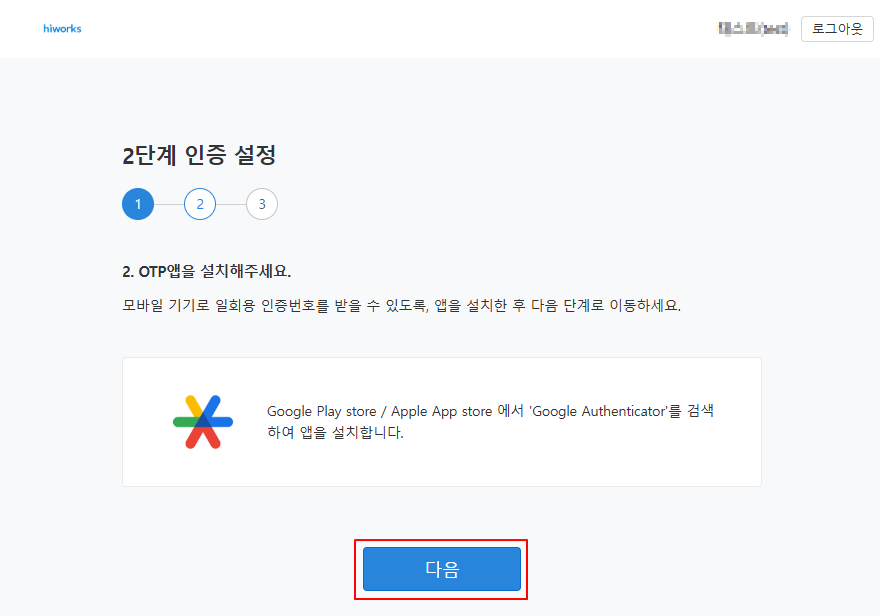
Task: Click the connector line between steps 1 and 2
Action: [x=169, y=204]
